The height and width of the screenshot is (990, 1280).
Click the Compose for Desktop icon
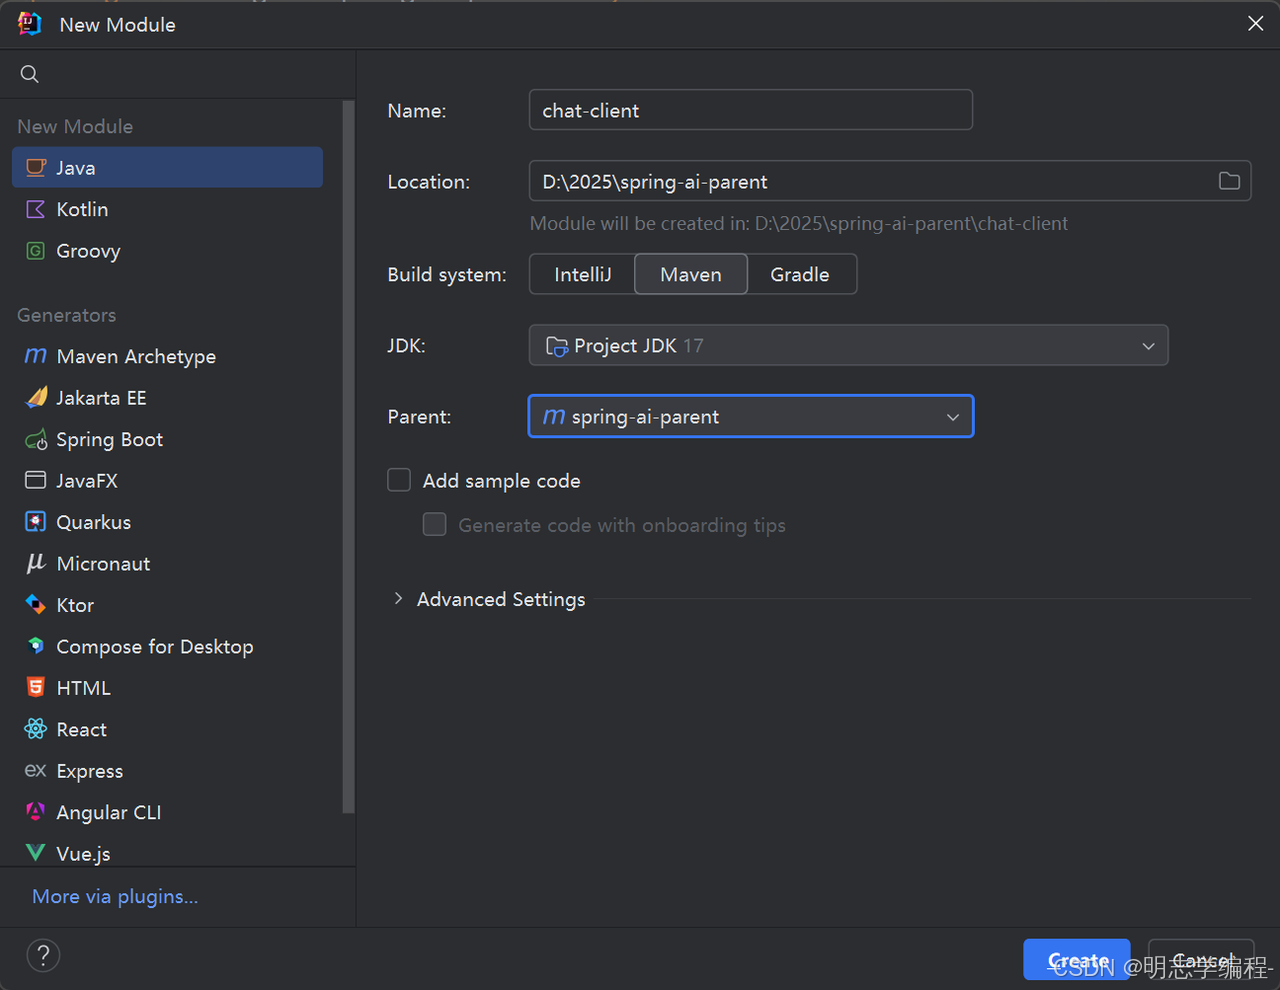36,646
